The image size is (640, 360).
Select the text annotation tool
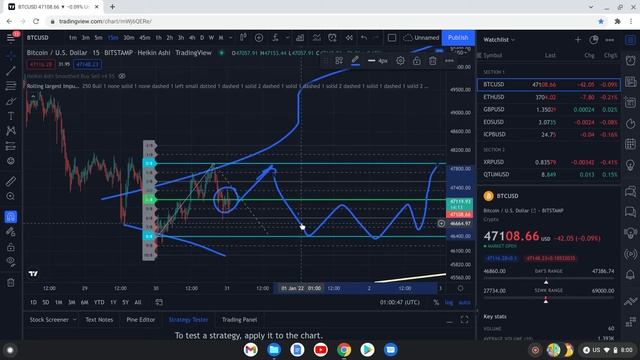pos(11,116)
